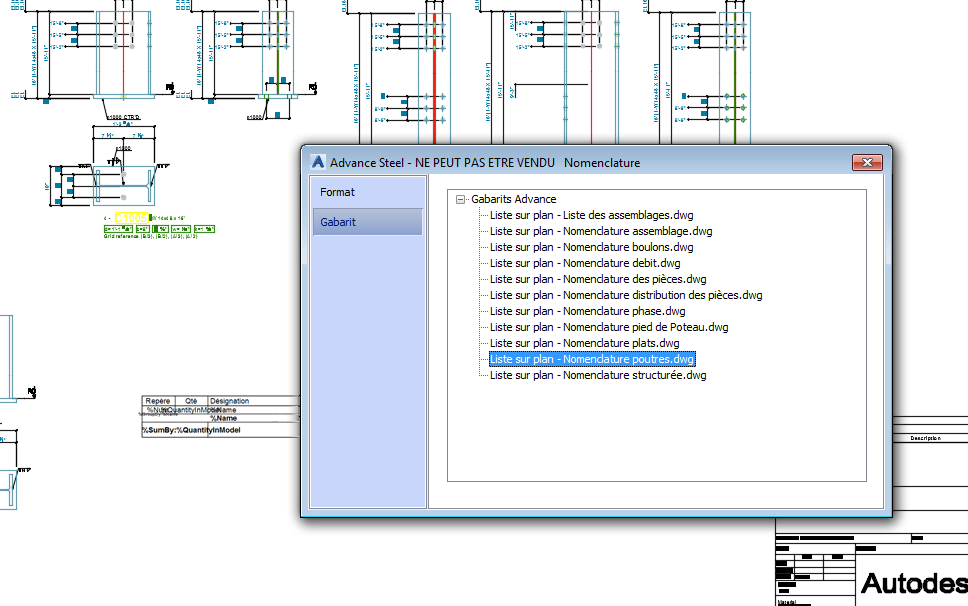Click the Description header in the drawing title block
The image size is (968, 606).
(925, 438)
